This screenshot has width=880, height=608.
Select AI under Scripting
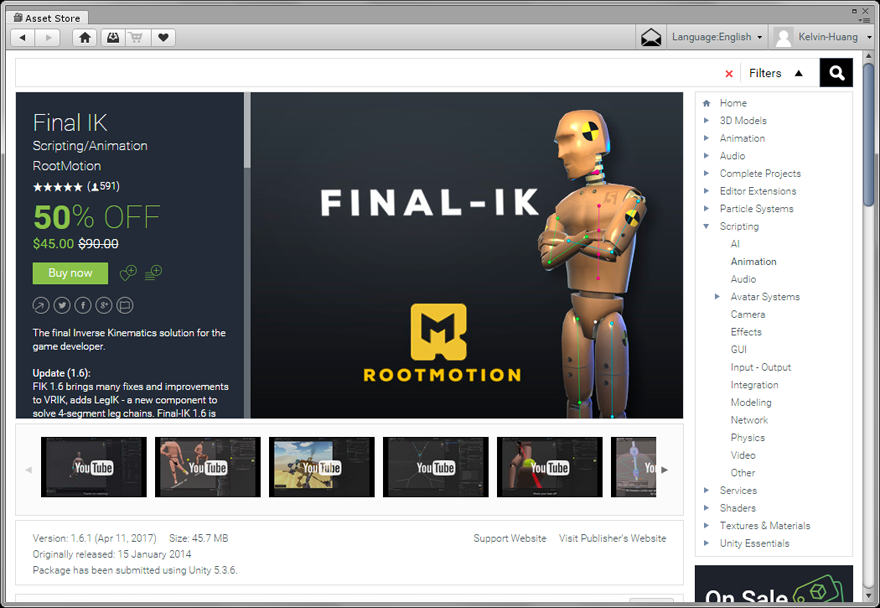[735, 244]
